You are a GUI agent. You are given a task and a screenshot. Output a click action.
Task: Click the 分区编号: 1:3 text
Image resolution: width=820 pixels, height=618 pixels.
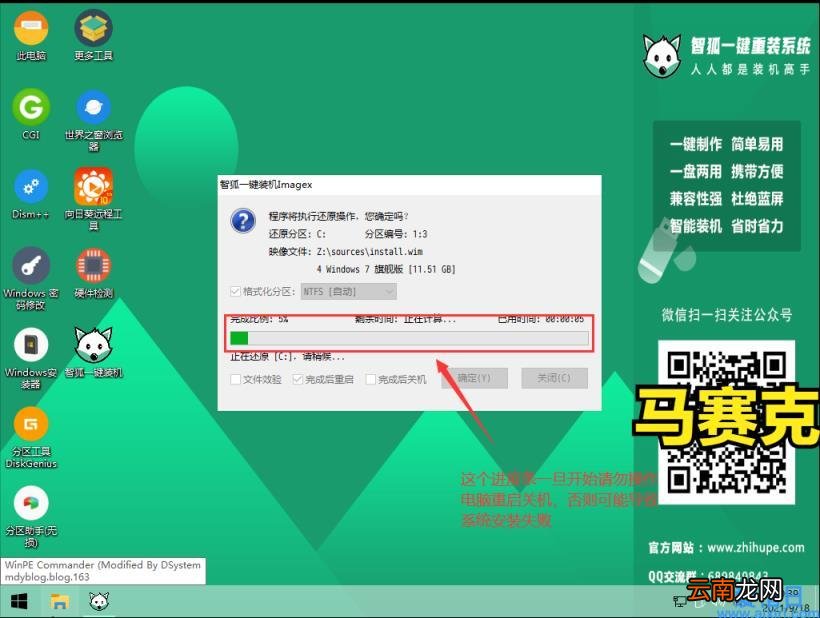[x=396, y=234]
